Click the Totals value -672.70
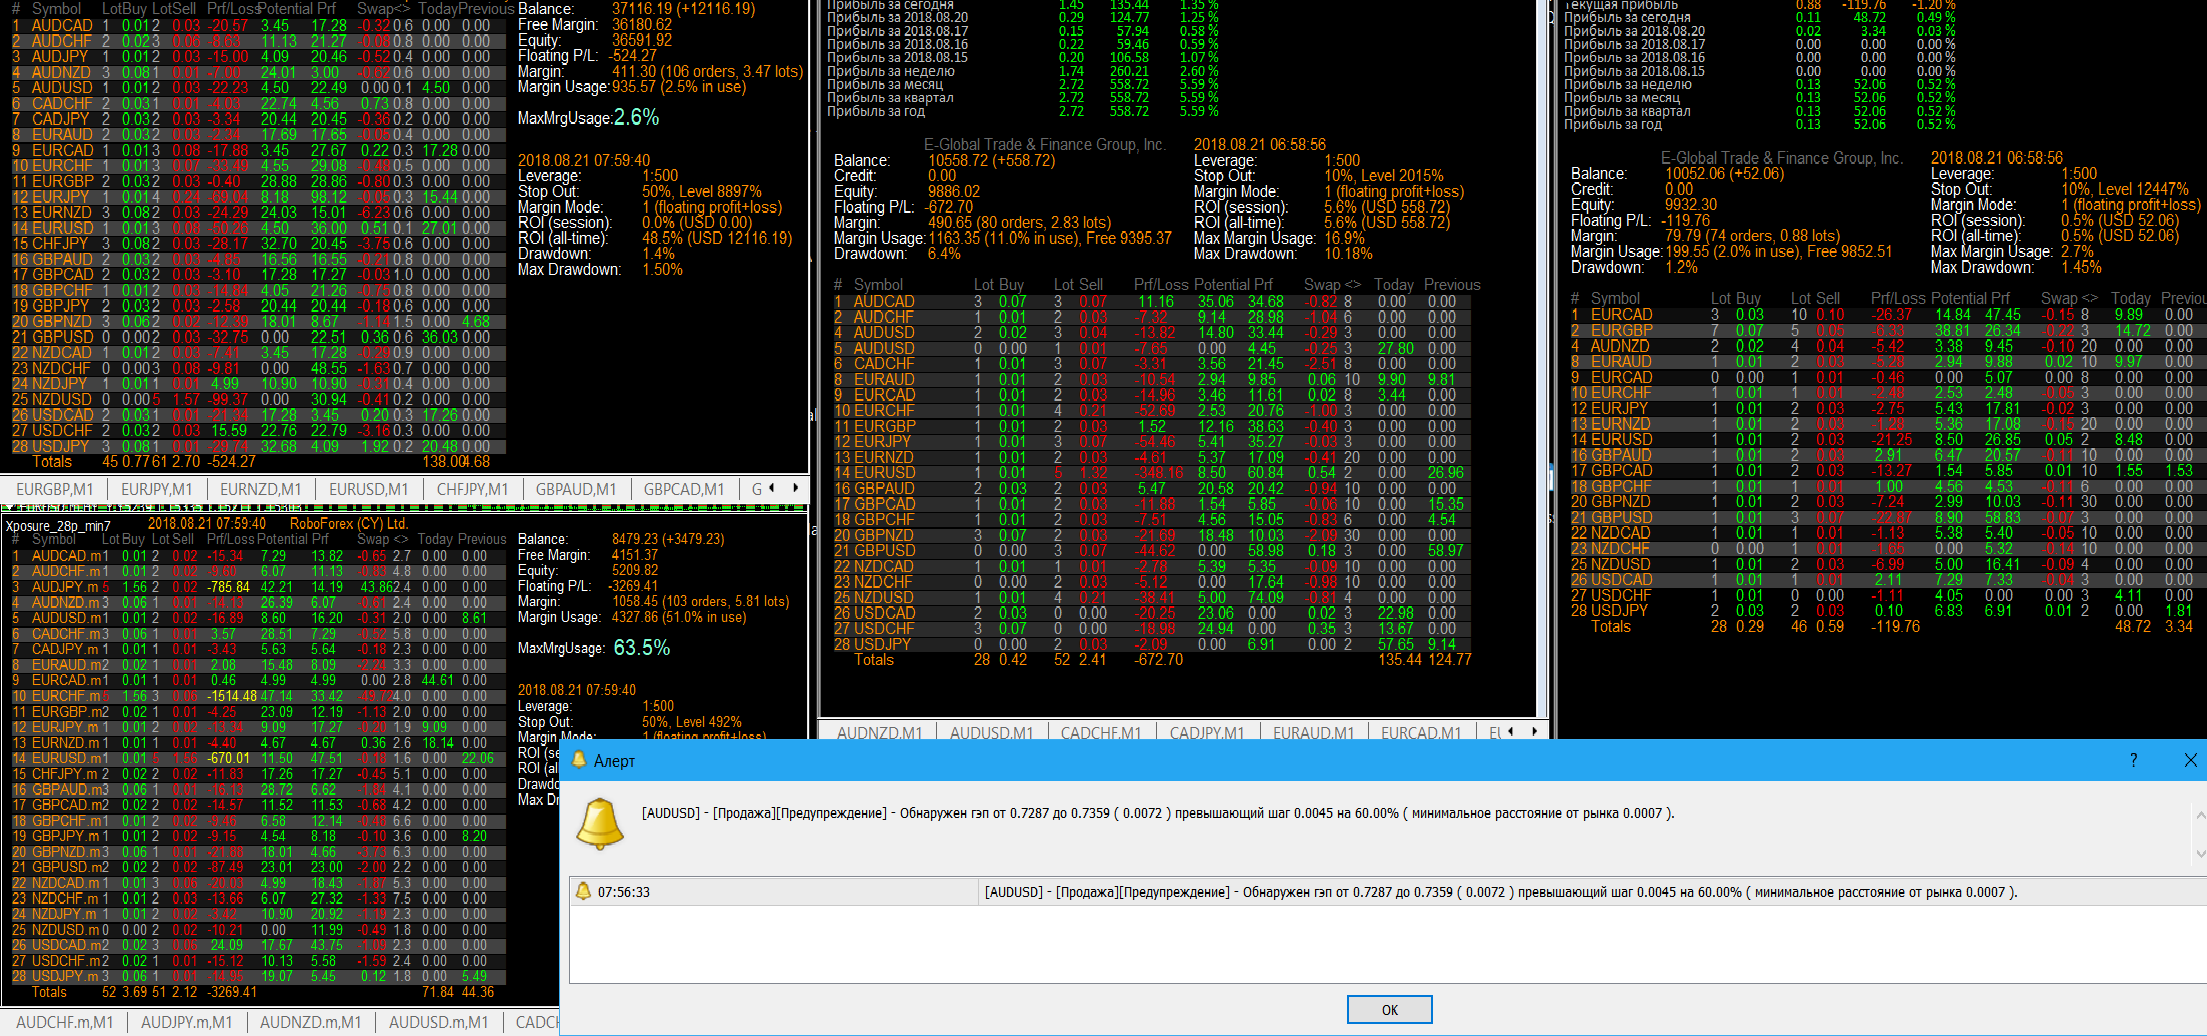 click(x=1159, y=660)
